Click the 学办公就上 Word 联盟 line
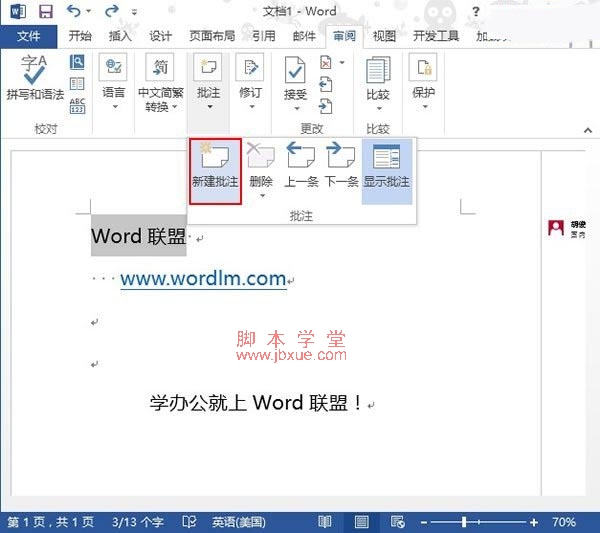The image size is (600, 533). (x=255, y=403)
